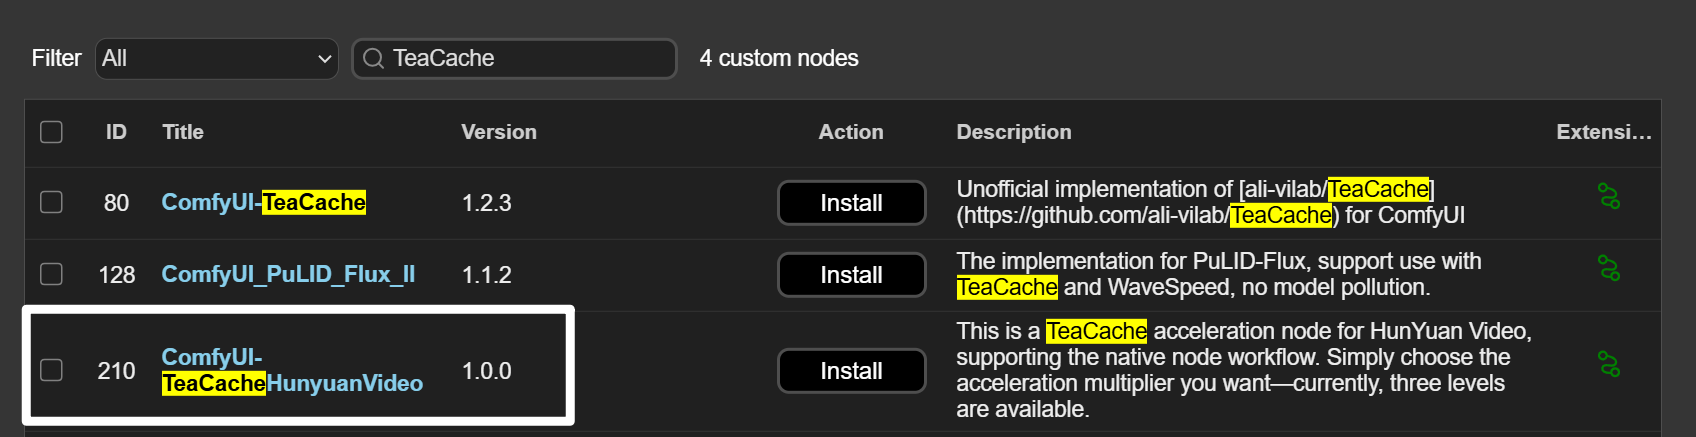Viewport: 1696px width, 437px height.
Task: Sort by the Title column header
Action: tap(183, 132)
